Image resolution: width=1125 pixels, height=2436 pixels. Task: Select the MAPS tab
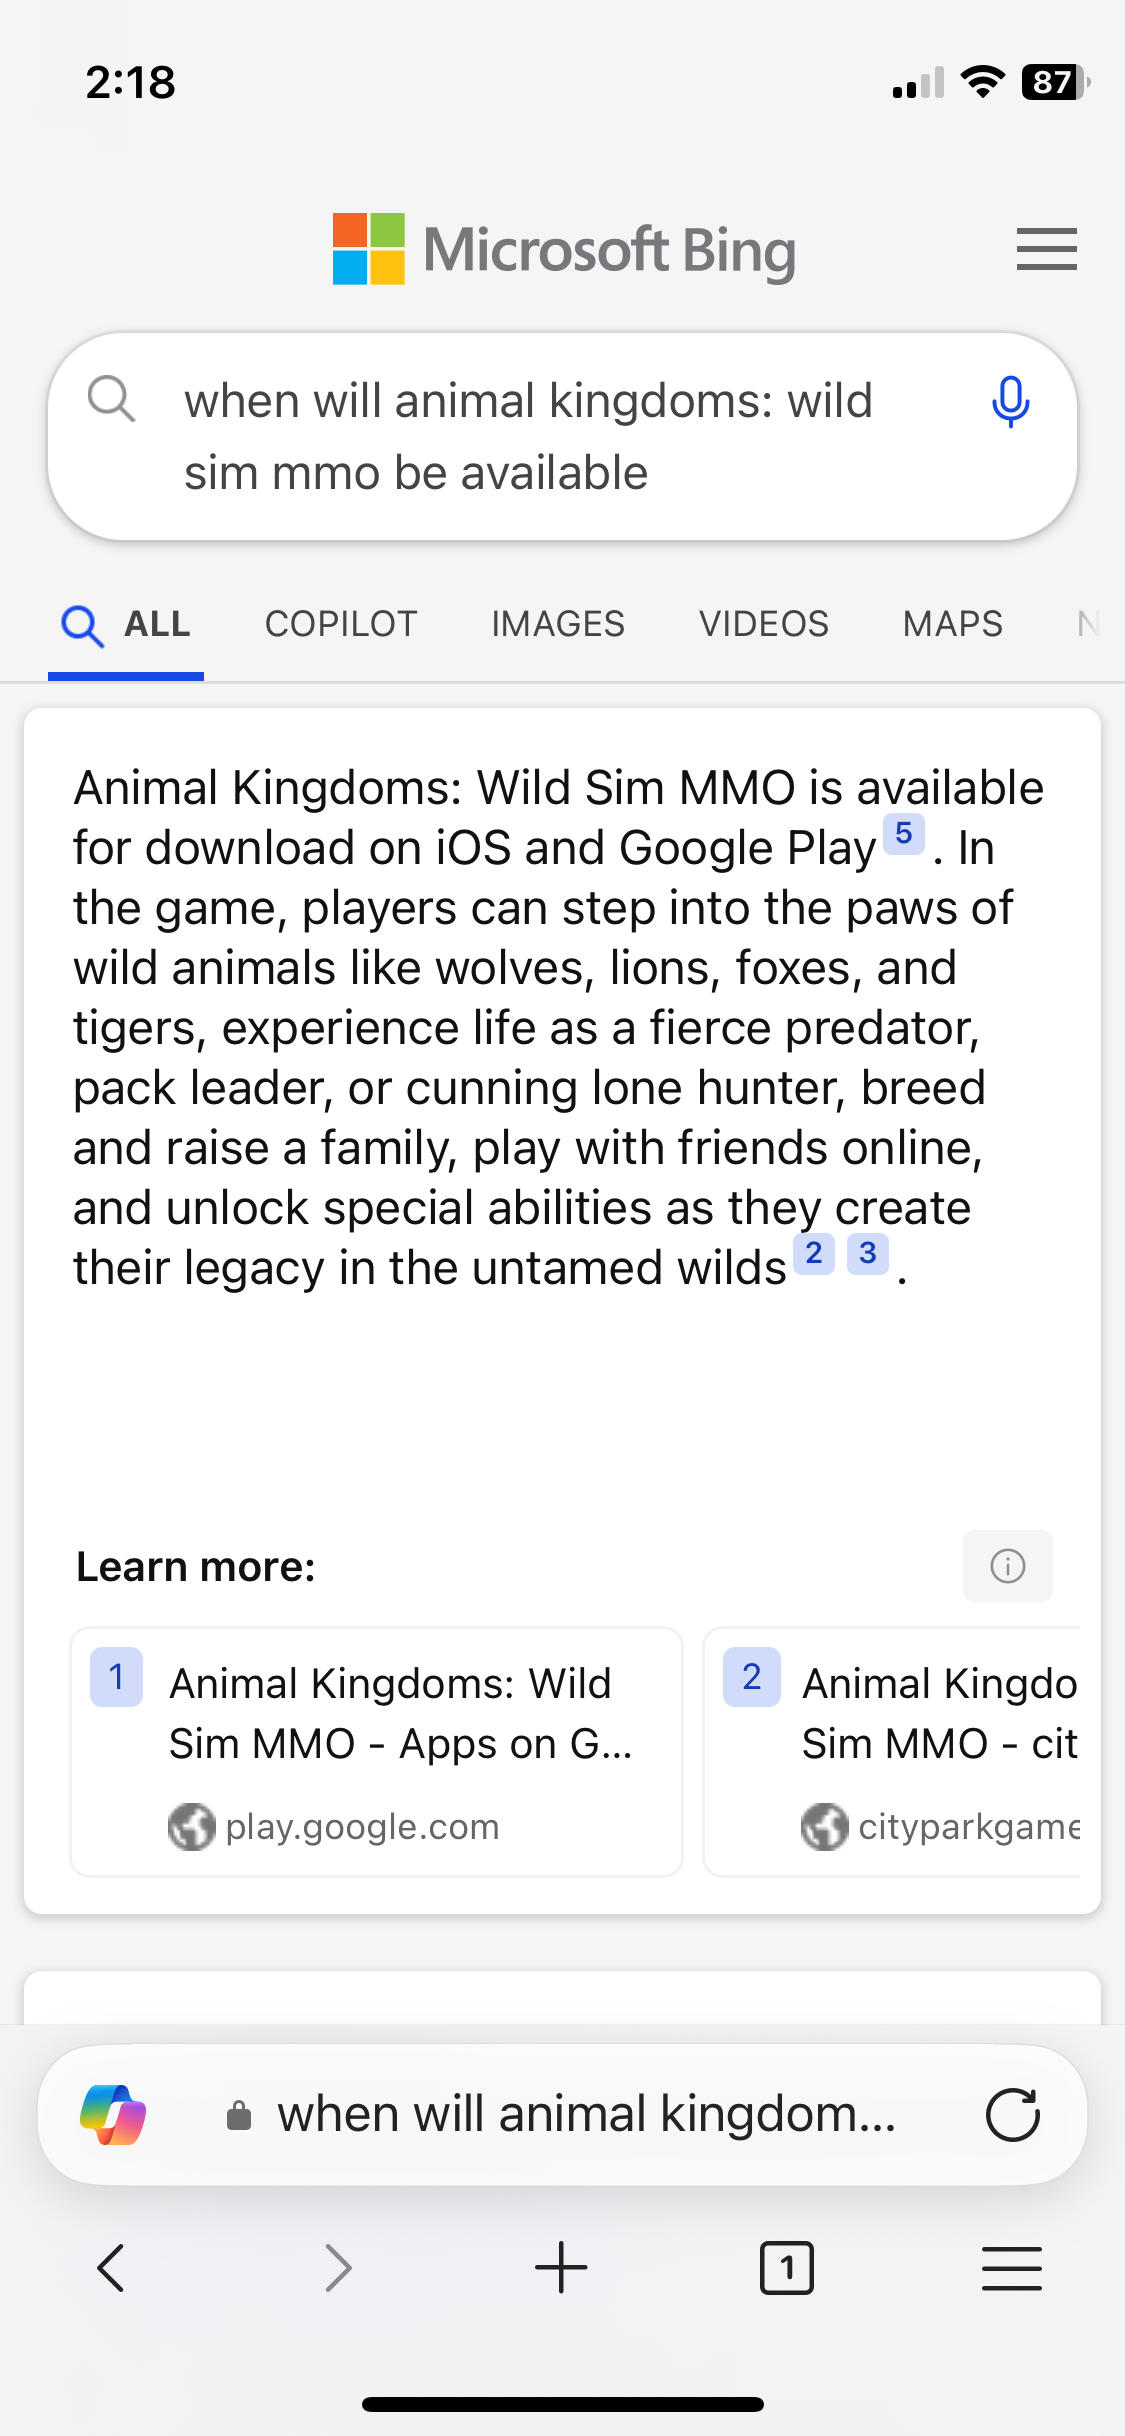click(952, 624)
